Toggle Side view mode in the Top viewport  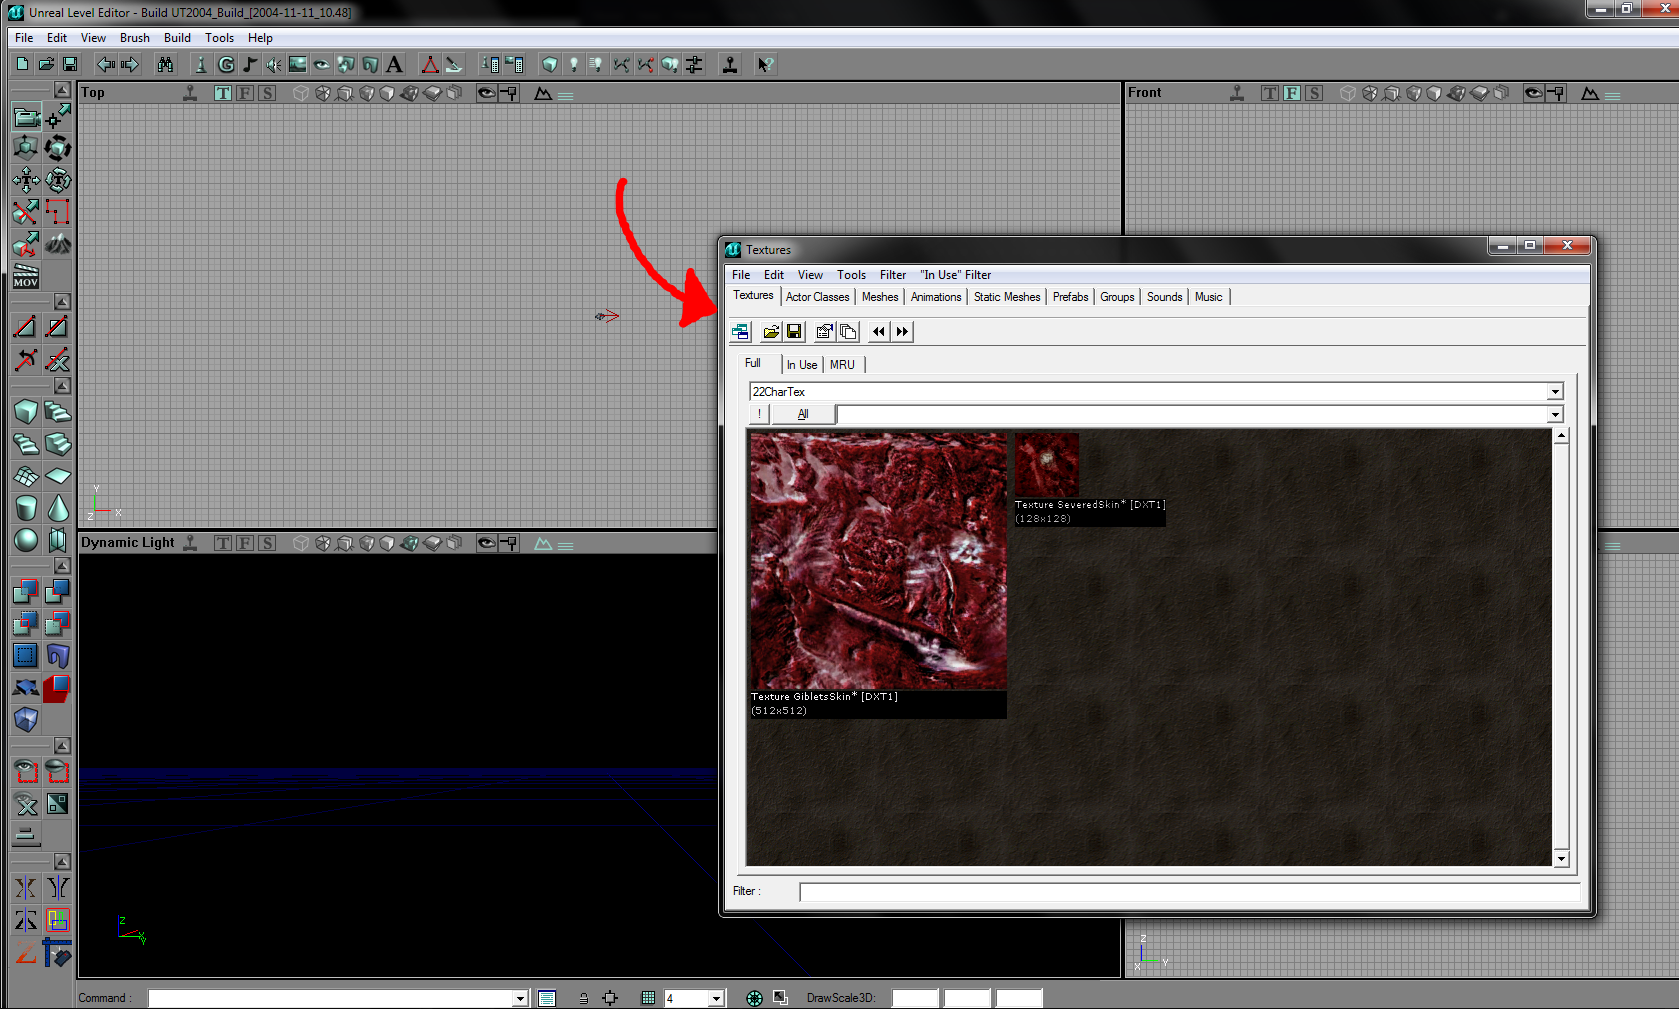pos(267,93)
